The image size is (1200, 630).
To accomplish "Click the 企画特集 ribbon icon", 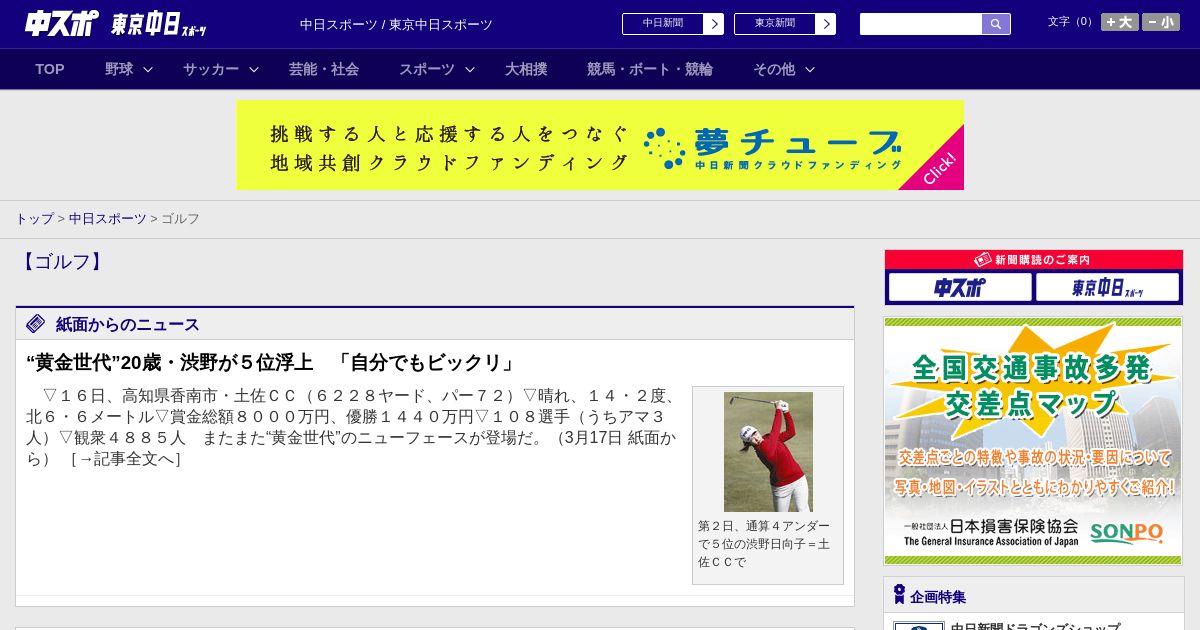I will 899,595.
